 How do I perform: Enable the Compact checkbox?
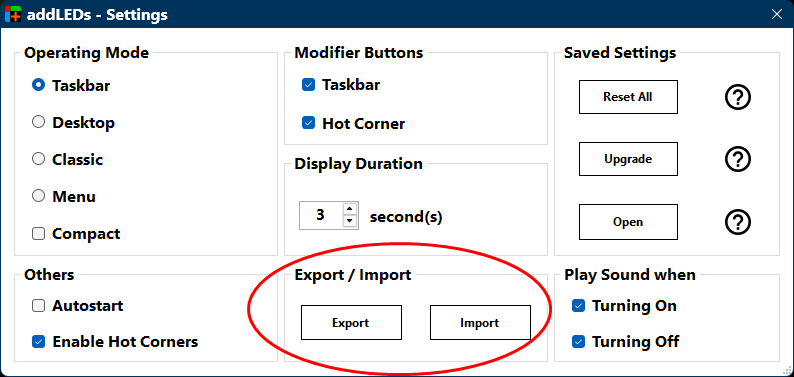(x=38, y=233)
